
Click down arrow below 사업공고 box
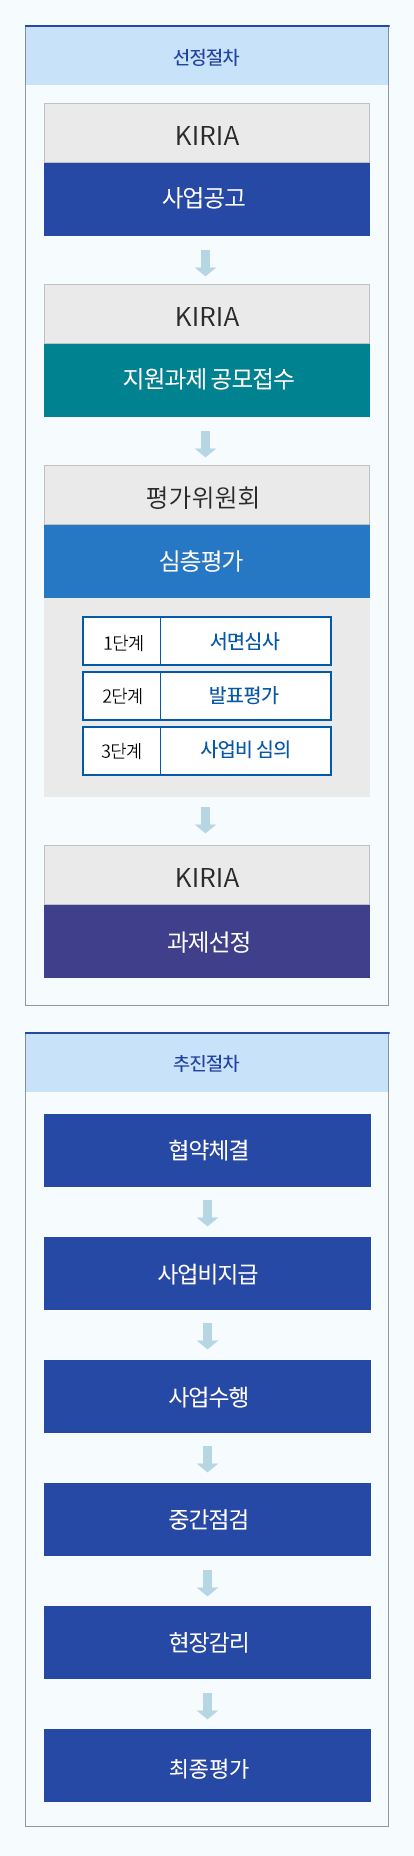[x=206, y=262]
